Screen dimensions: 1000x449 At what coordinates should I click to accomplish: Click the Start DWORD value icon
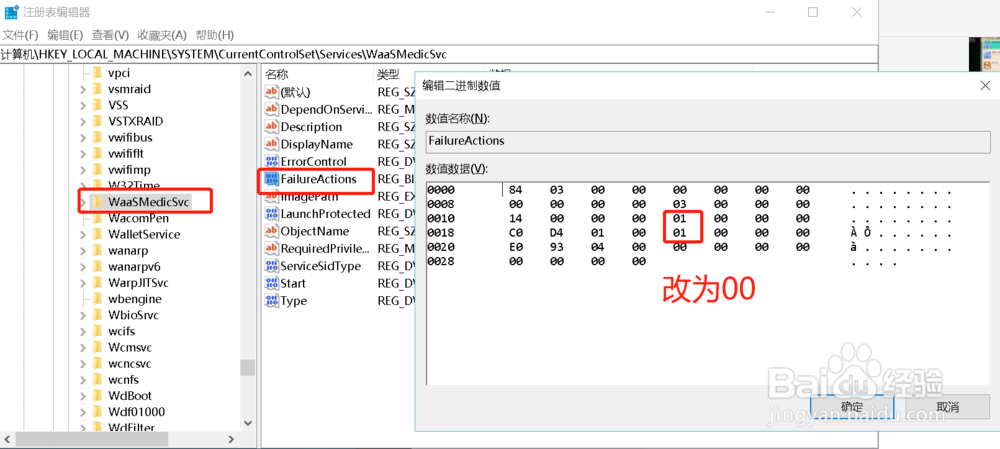[x=272, y=283]
